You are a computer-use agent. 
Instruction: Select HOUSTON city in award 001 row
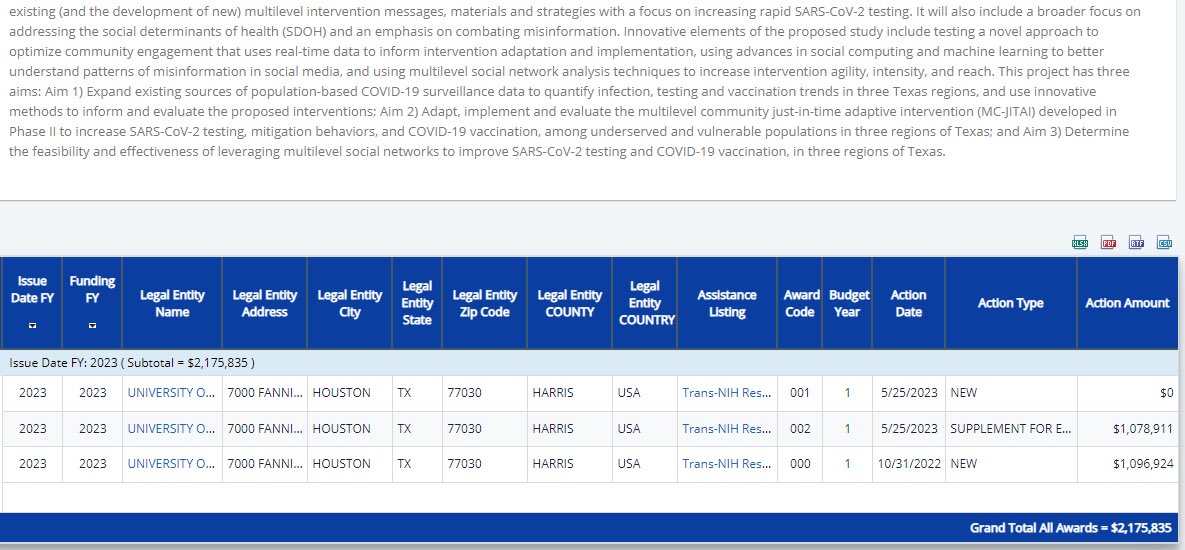click(x=350, y=393)
